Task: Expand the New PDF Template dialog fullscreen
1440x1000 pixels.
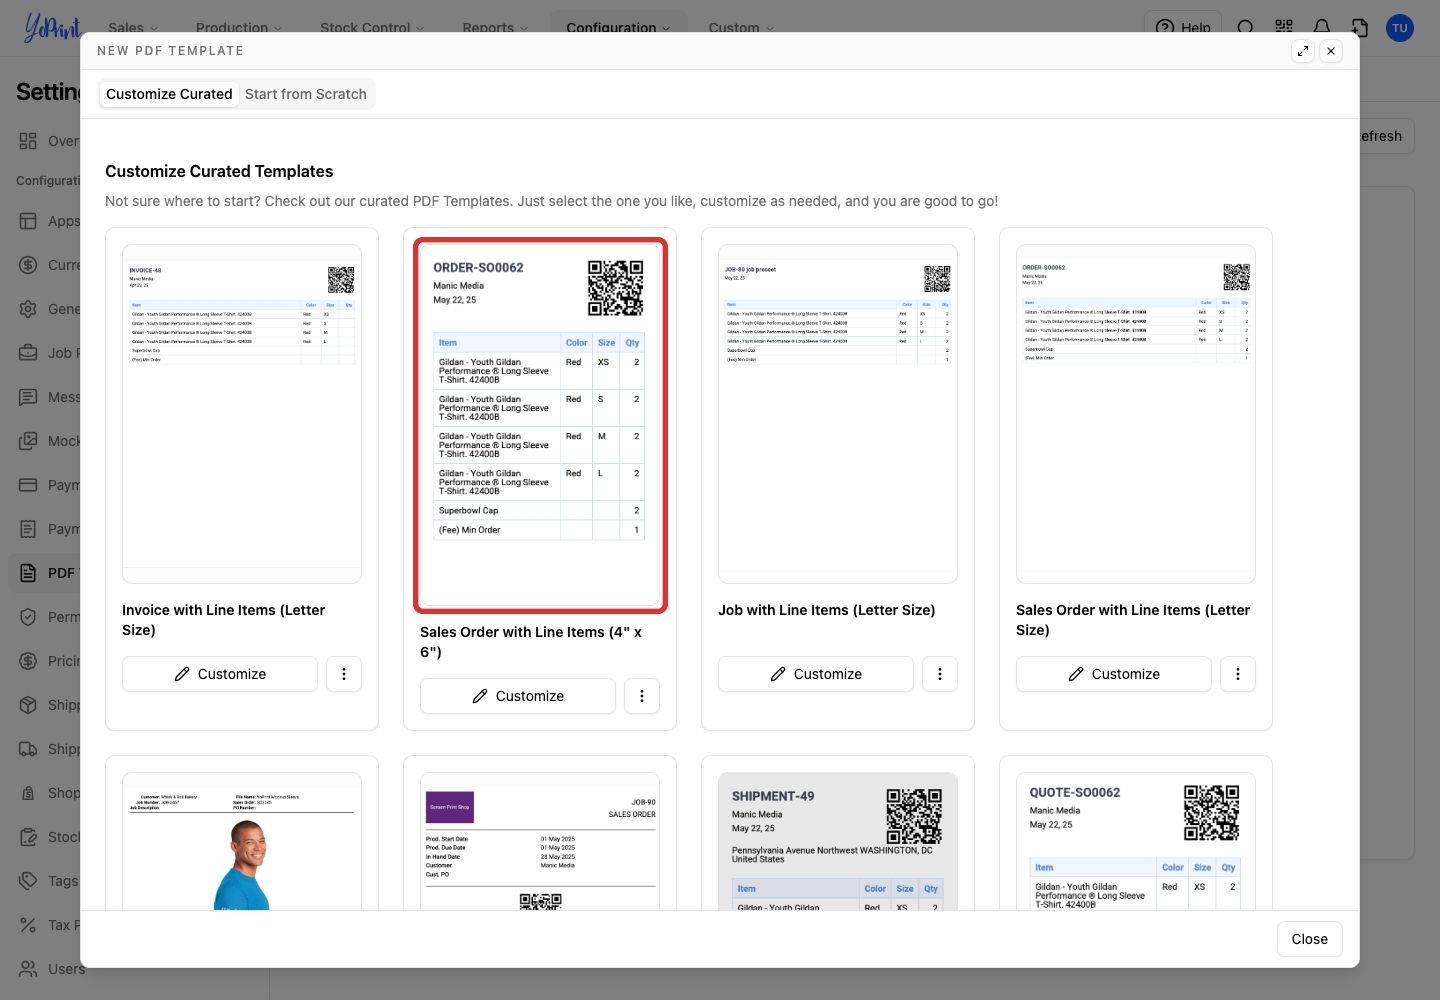Action: 1303,51
